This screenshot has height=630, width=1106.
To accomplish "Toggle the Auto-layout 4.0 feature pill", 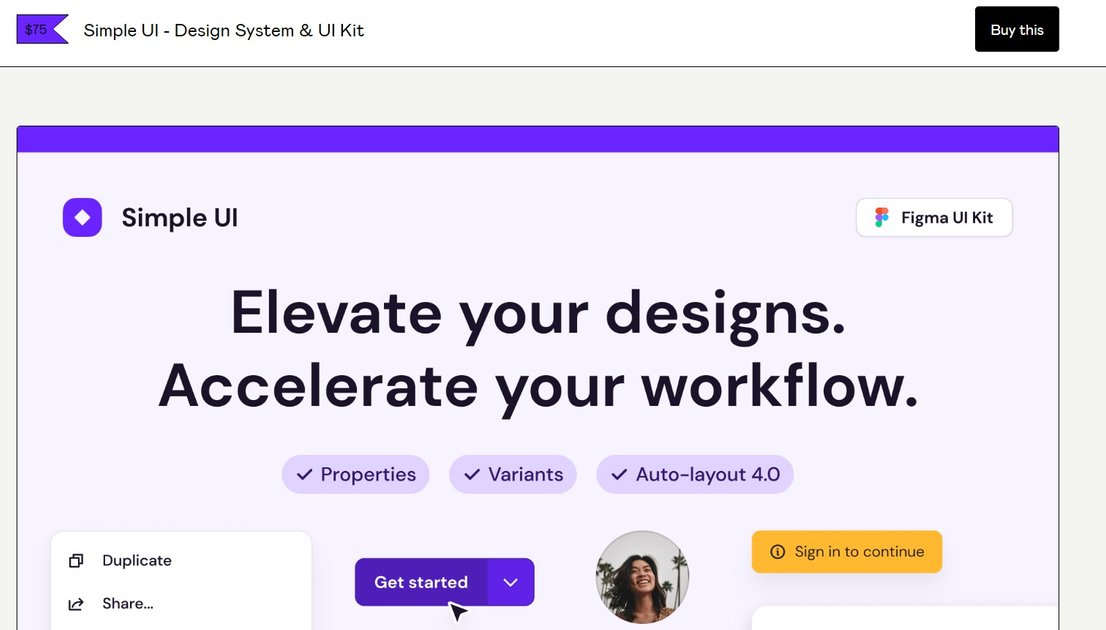I will tap(695, 474).
